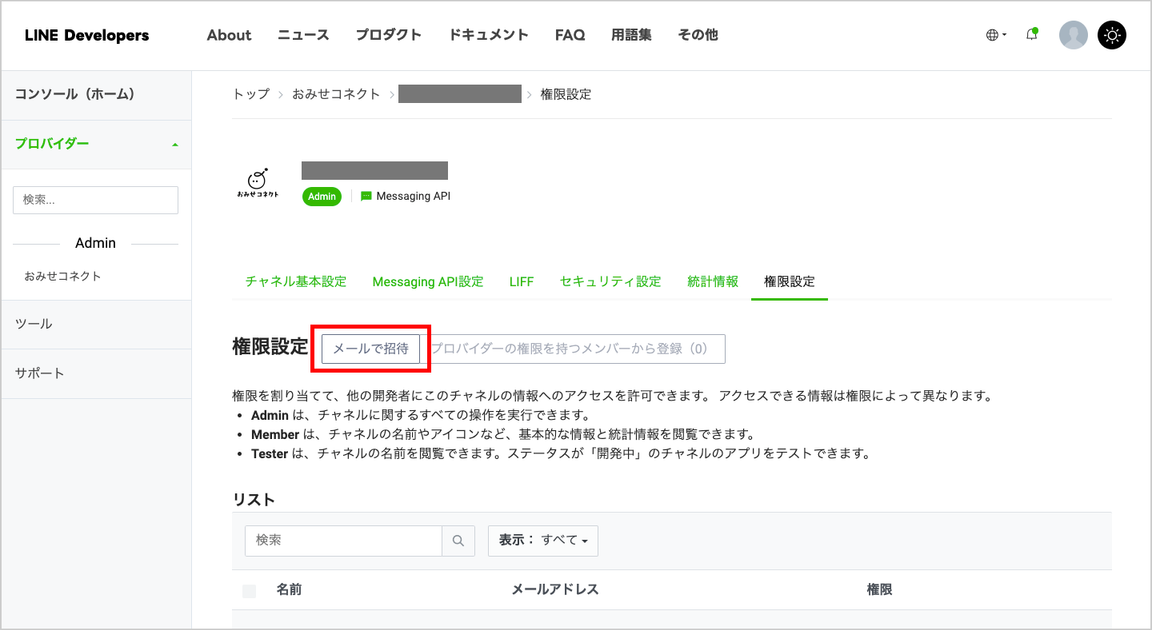
Task: Toggle dark mode sun icon
Action: tap(1112, 35)
